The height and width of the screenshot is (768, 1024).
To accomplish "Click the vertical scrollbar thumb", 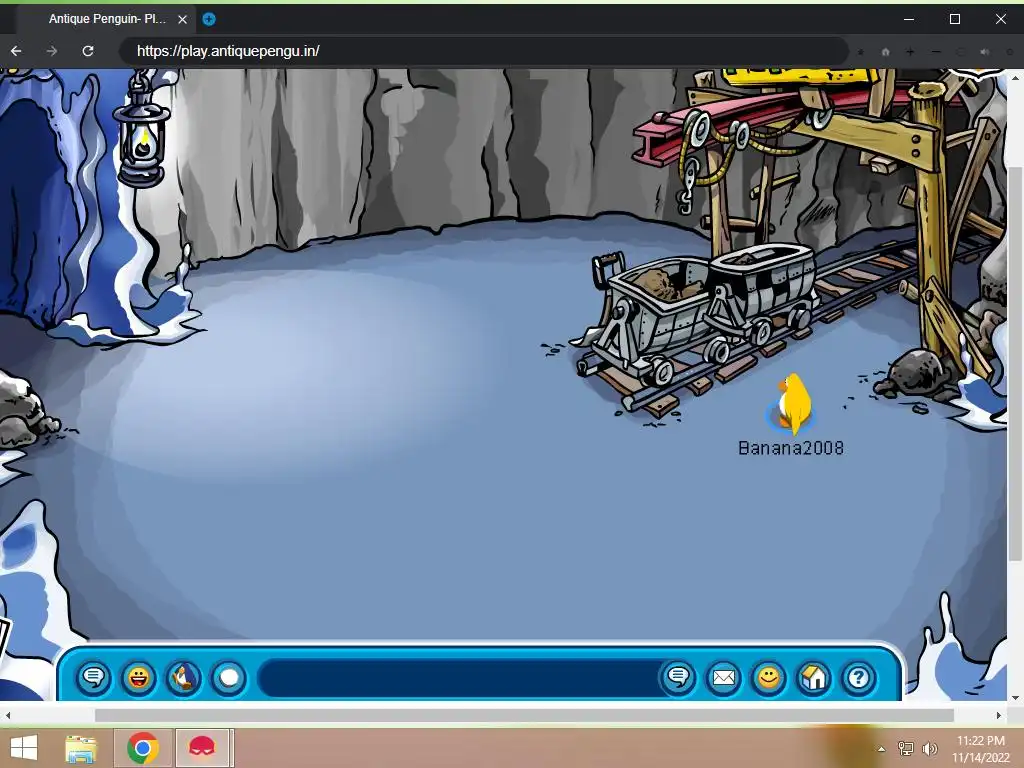I will pos(1016,363).
